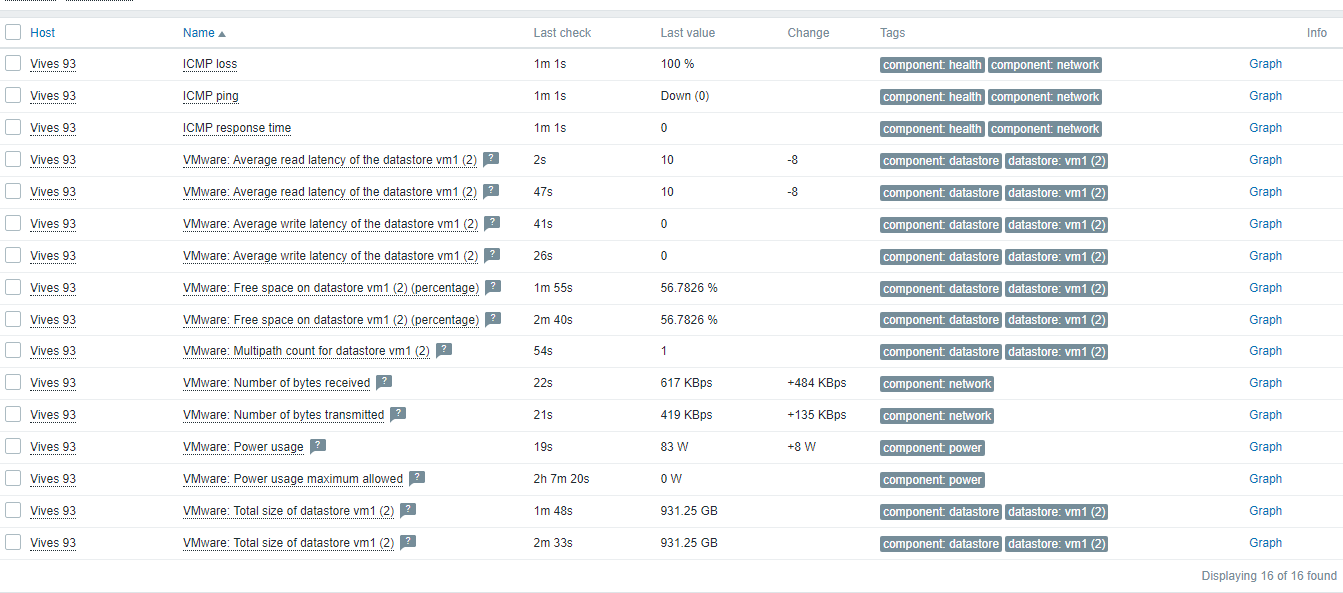The height and width of the screenshot is (593, 1343).
Task: Click component: network tag in bytes received row
Action: tap(937, 384)
